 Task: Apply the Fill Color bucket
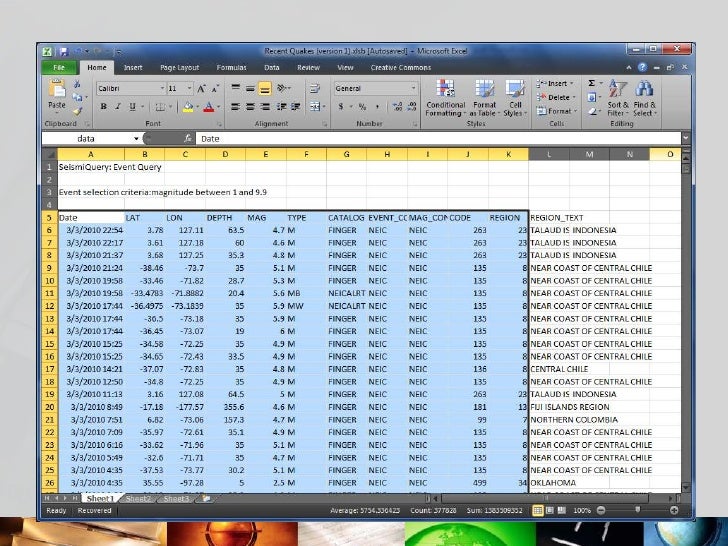[x=188, y=107]
